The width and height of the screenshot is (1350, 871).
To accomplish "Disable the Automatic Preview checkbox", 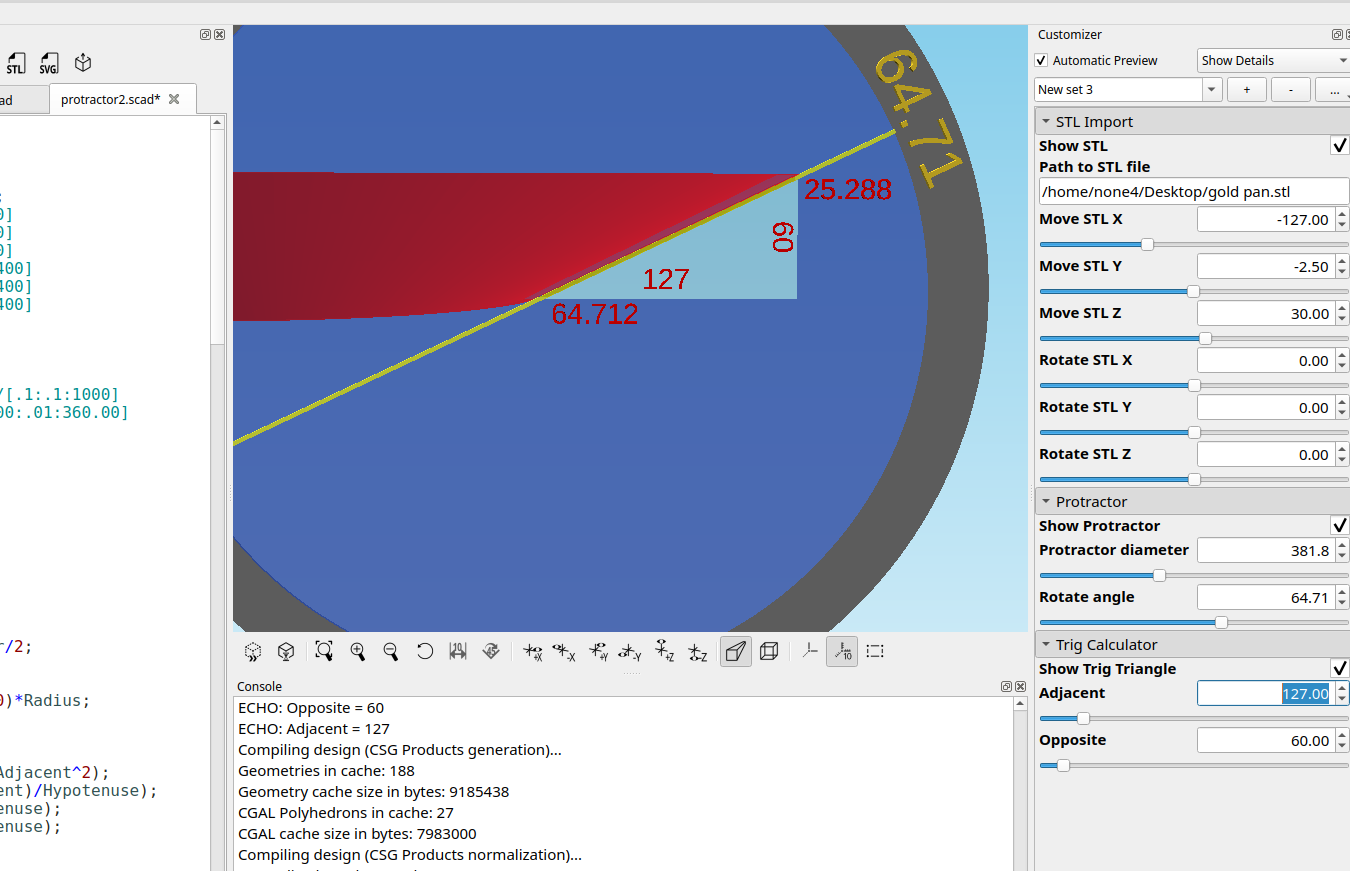I will [x=1042, y=61].
